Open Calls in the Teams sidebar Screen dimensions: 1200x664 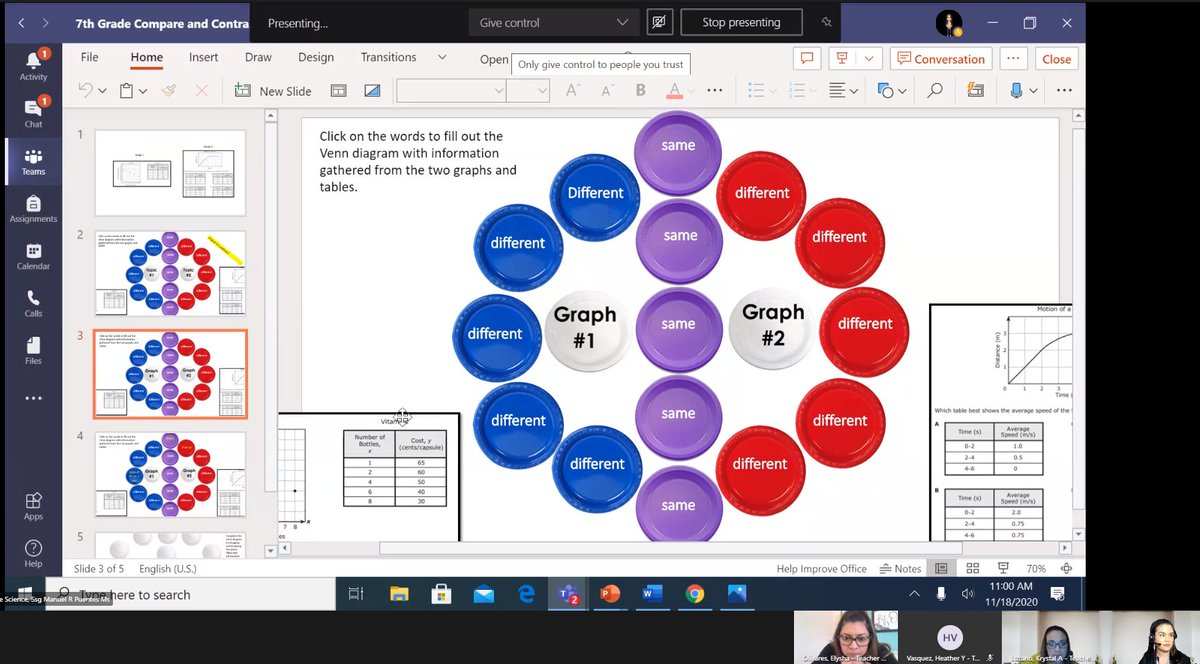click(x=33, y=303)
